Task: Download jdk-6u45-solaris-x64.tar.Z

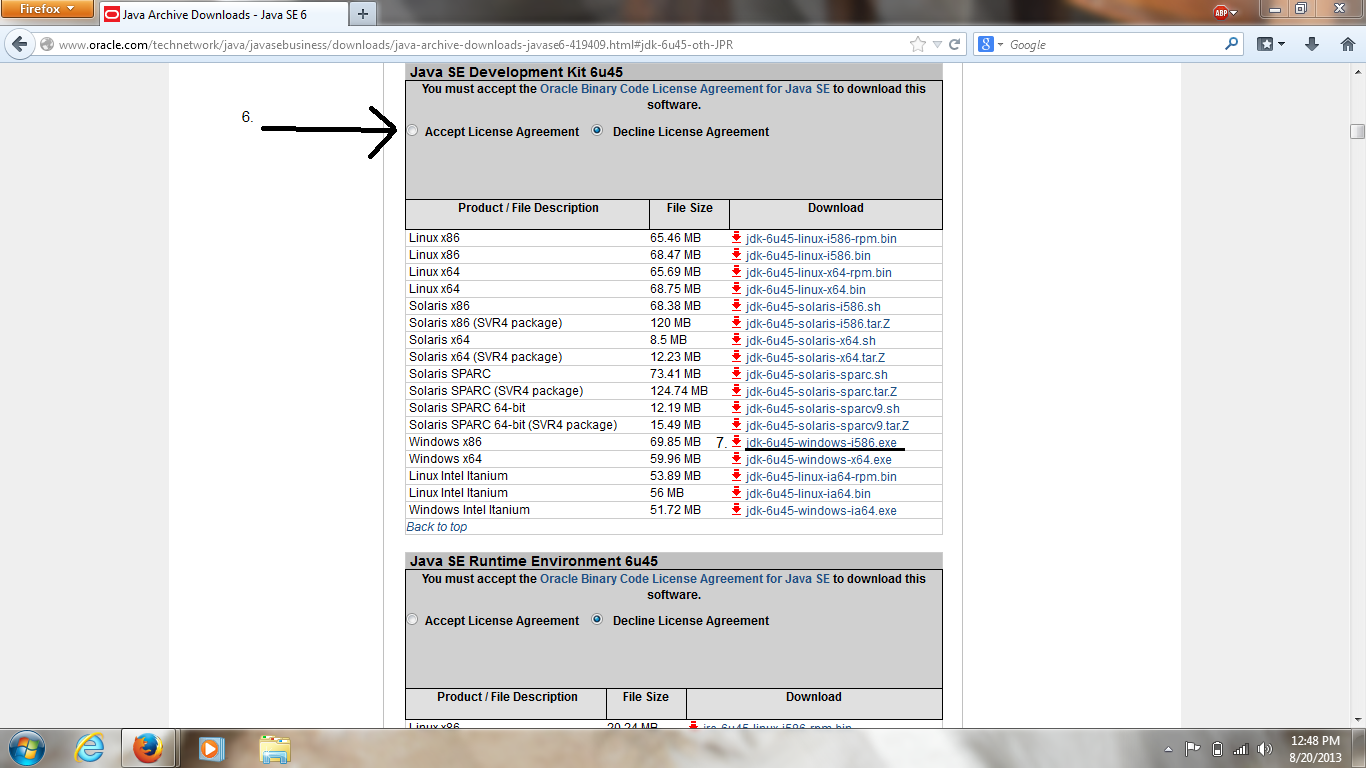Action: 815,358
